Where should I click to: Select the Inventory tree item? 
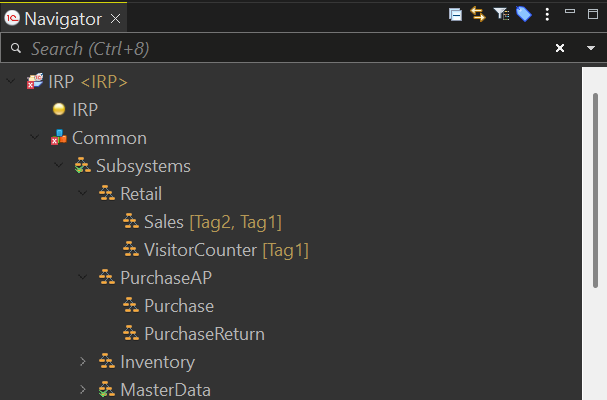pos(158,362)
